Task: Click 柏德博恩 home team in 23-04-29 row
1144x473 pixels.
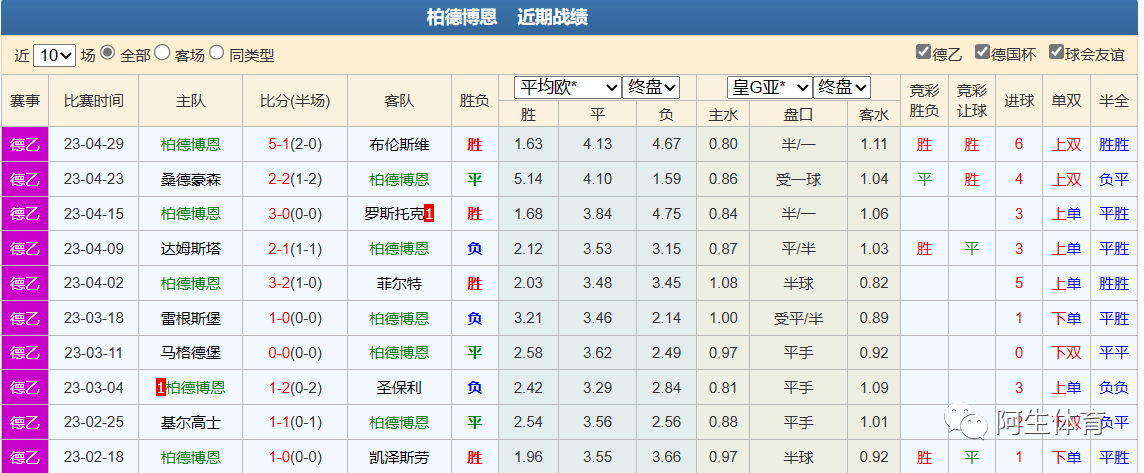Action: [190, 145]
